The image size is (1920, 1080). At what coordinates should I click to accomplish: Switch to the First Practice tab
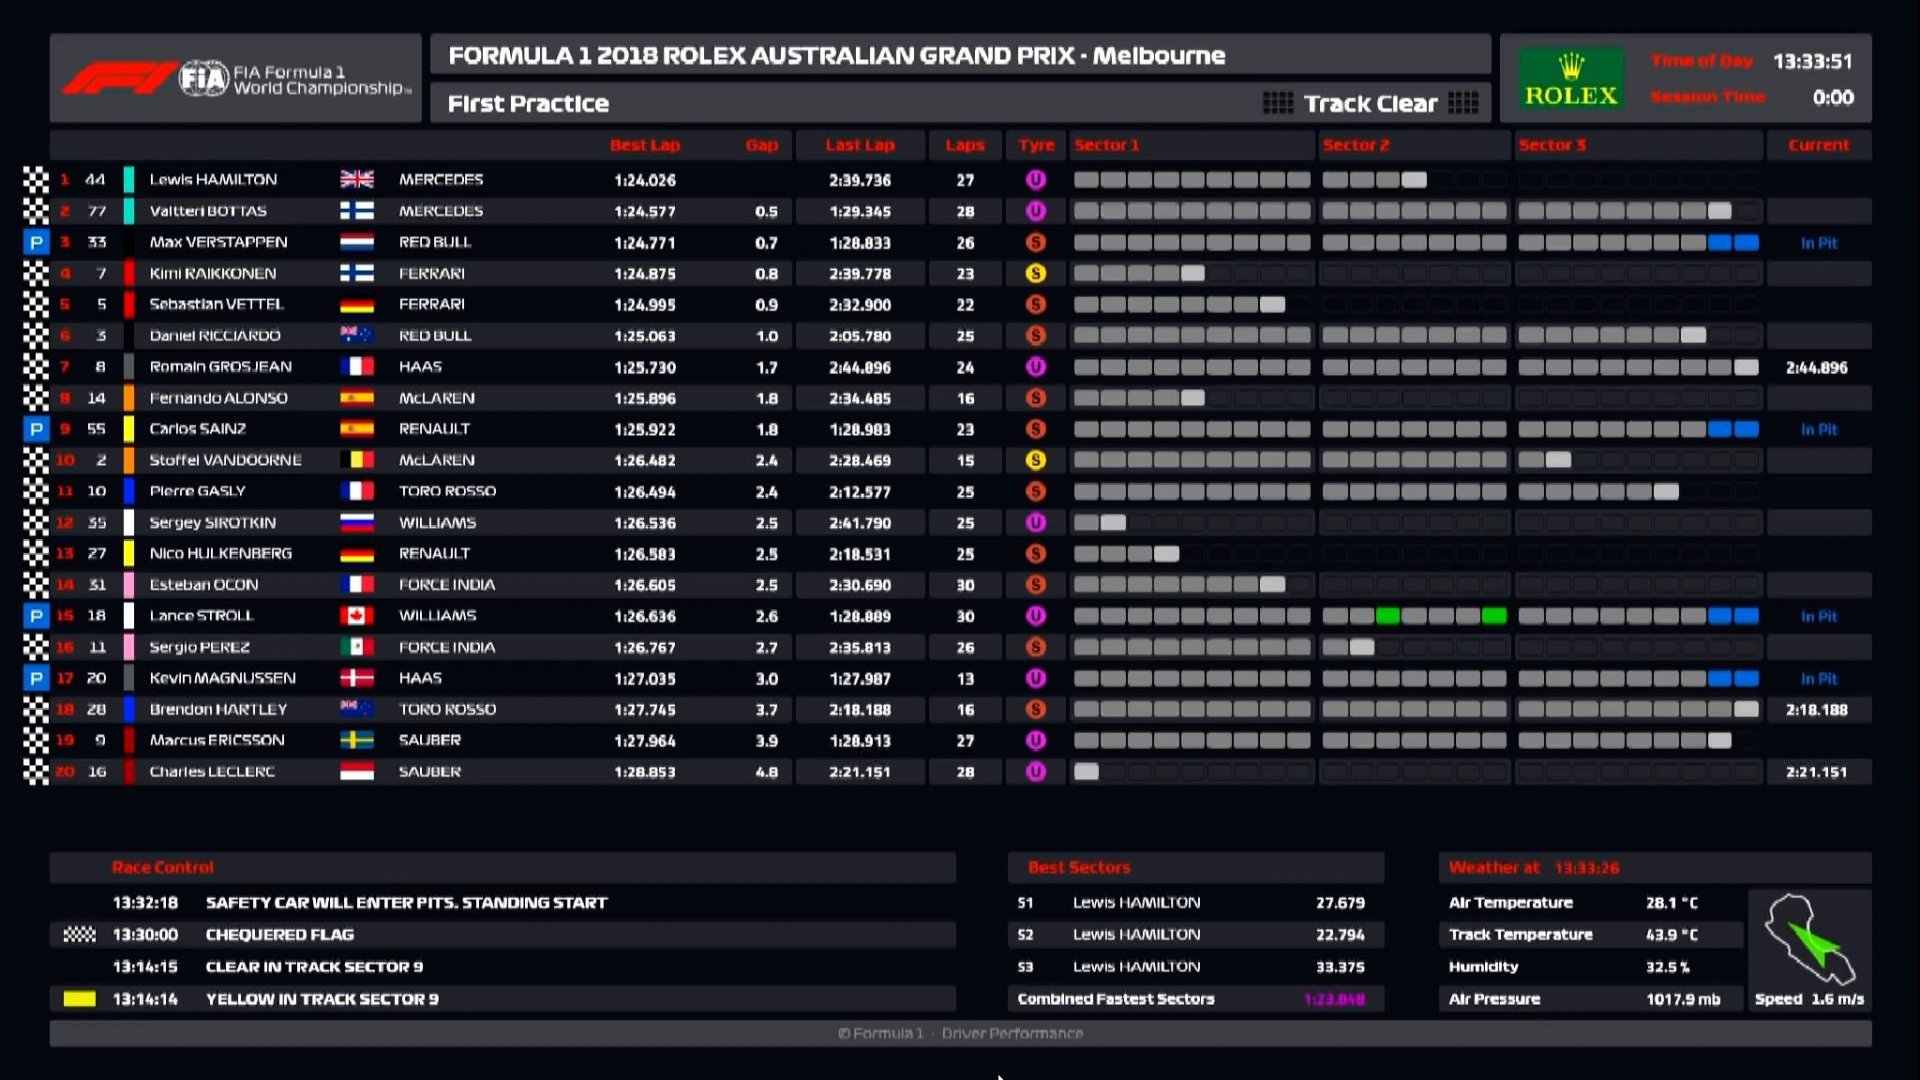pos(529,103)
